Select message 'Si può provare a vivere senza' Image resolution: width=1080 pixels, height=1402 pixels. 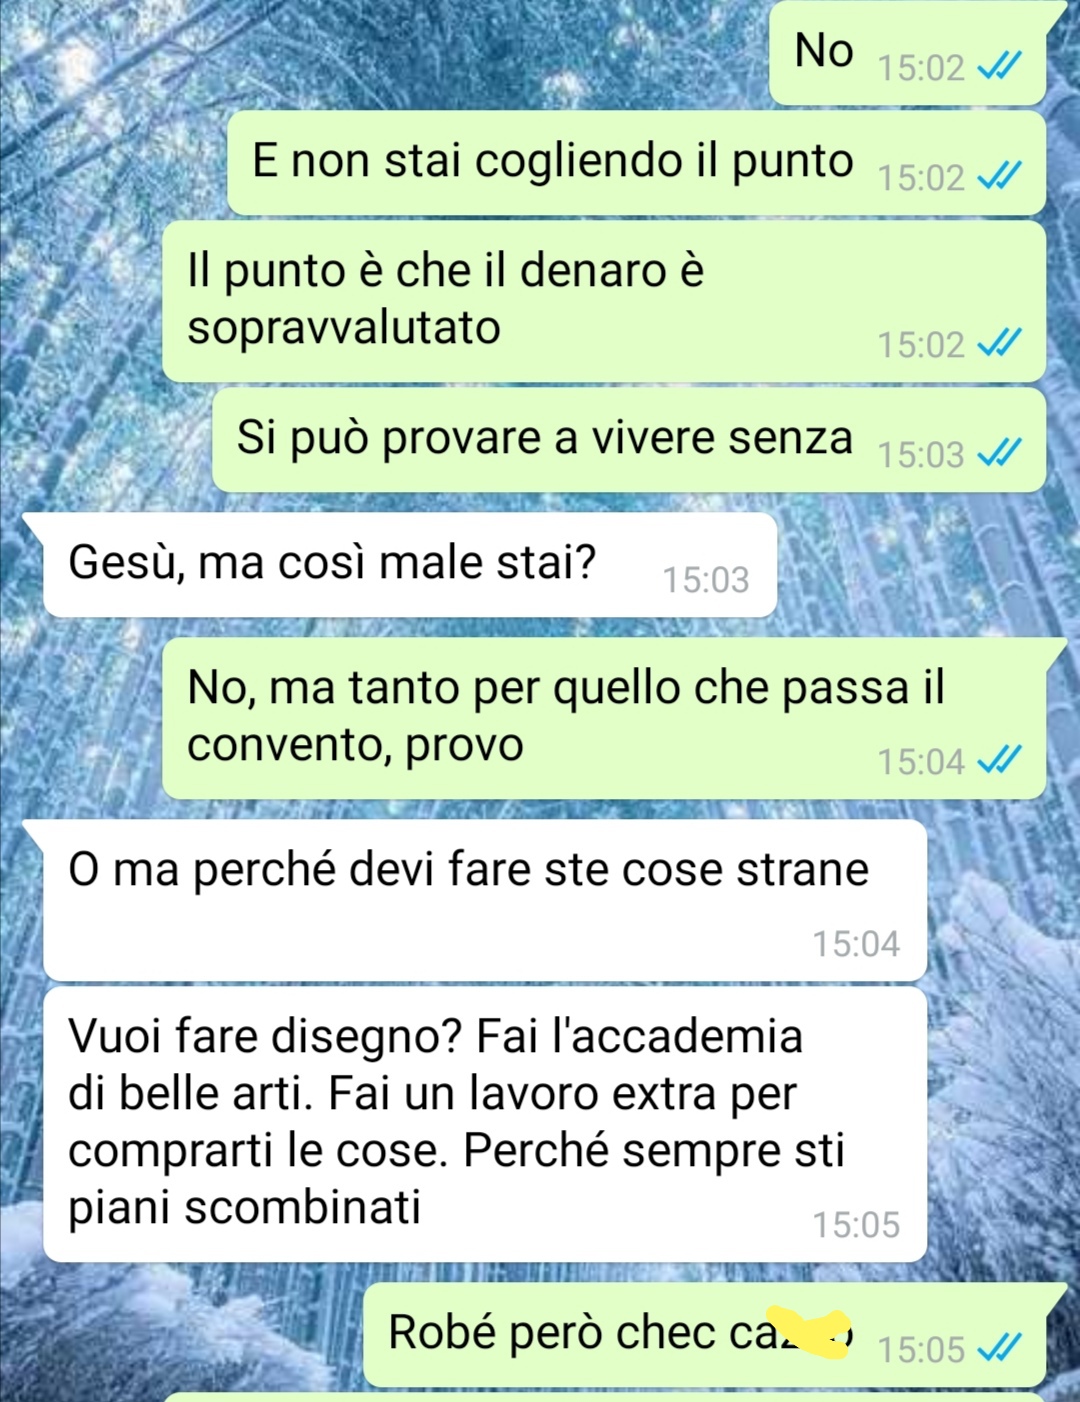pos(629,440)
